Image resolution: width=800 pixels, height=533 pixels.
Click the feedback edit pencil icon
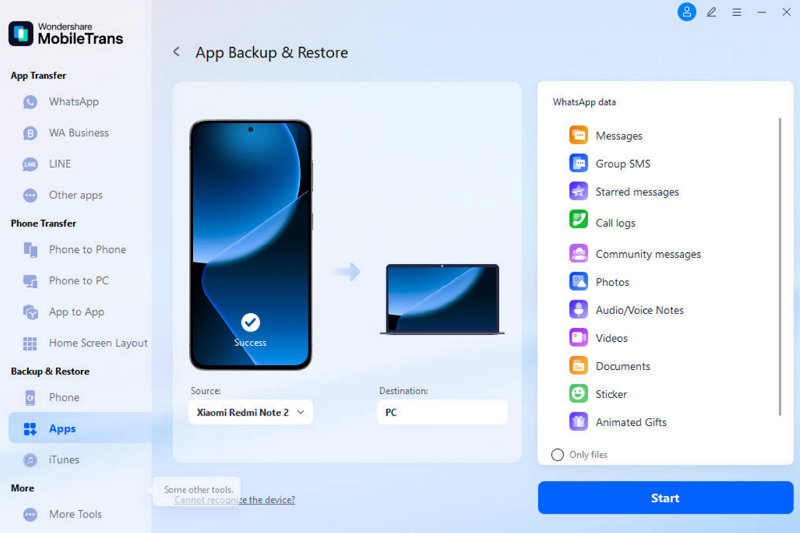712,12
